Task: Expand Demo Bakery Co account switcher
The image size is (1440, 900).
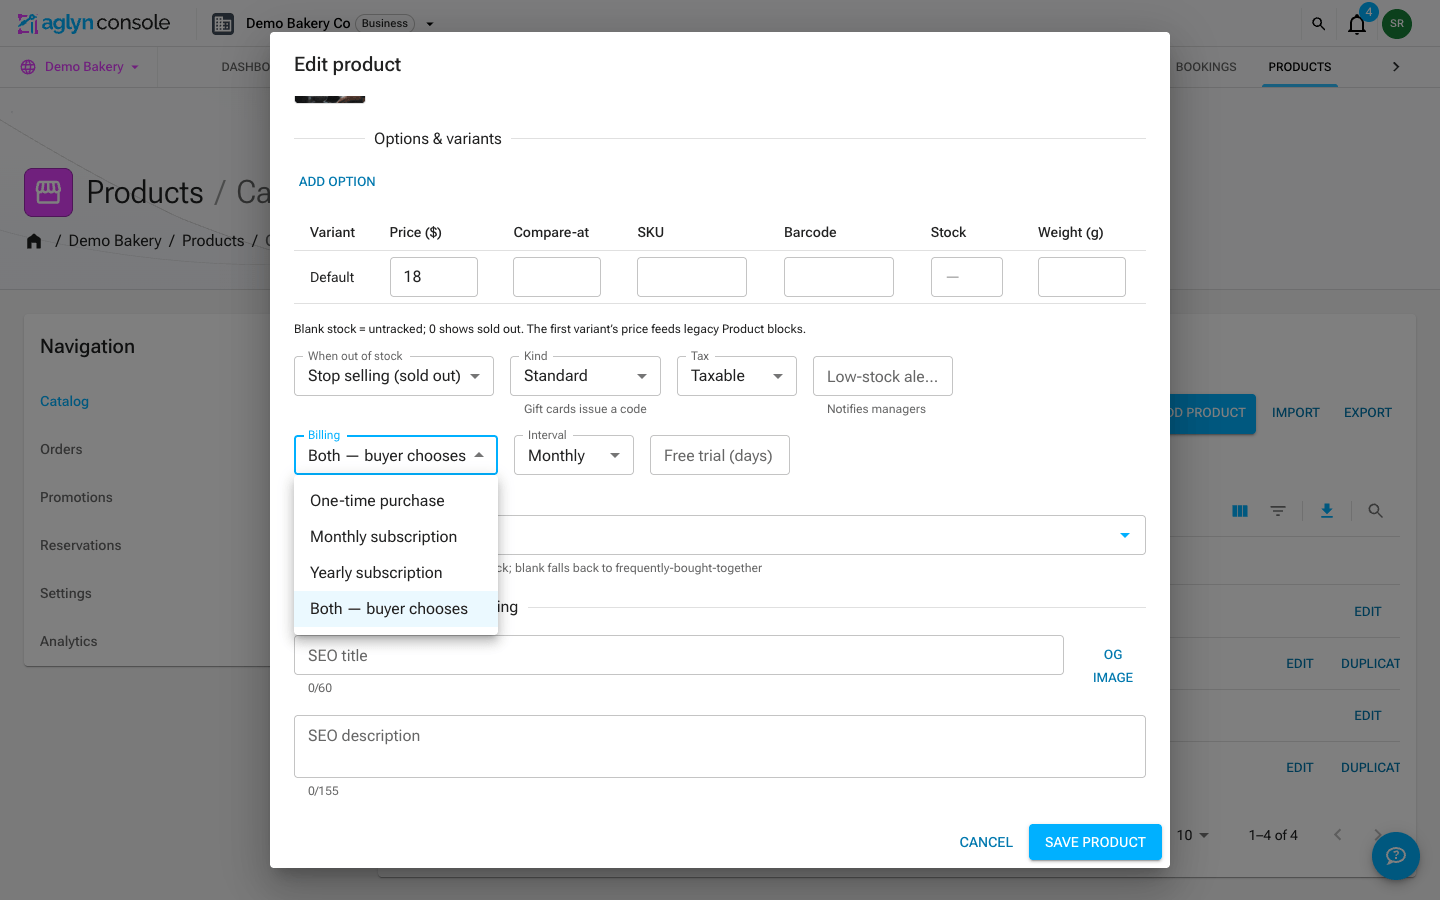Action: point(430,24)
